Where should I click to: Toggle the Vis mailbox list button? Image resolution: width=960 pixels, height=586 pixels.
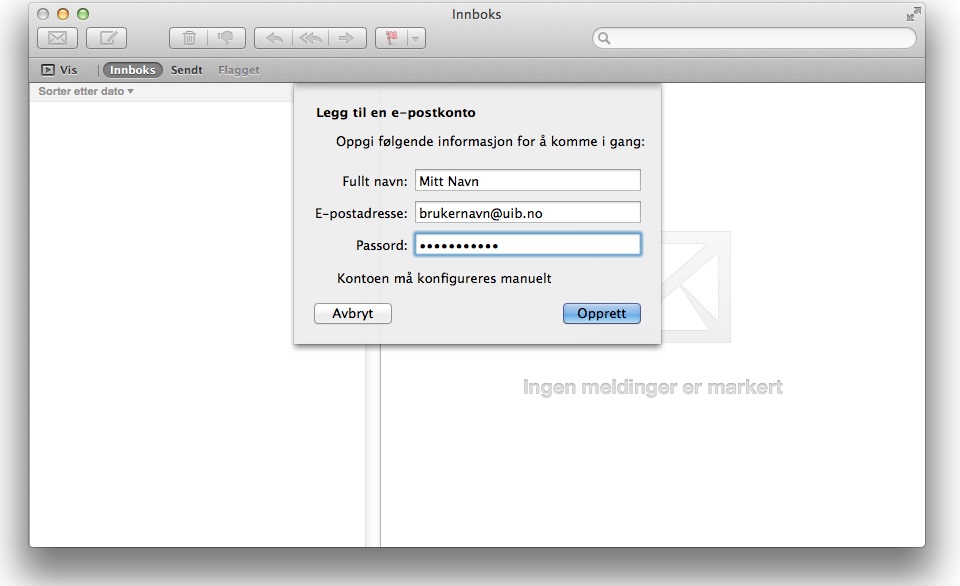click(x=59, y=70)
